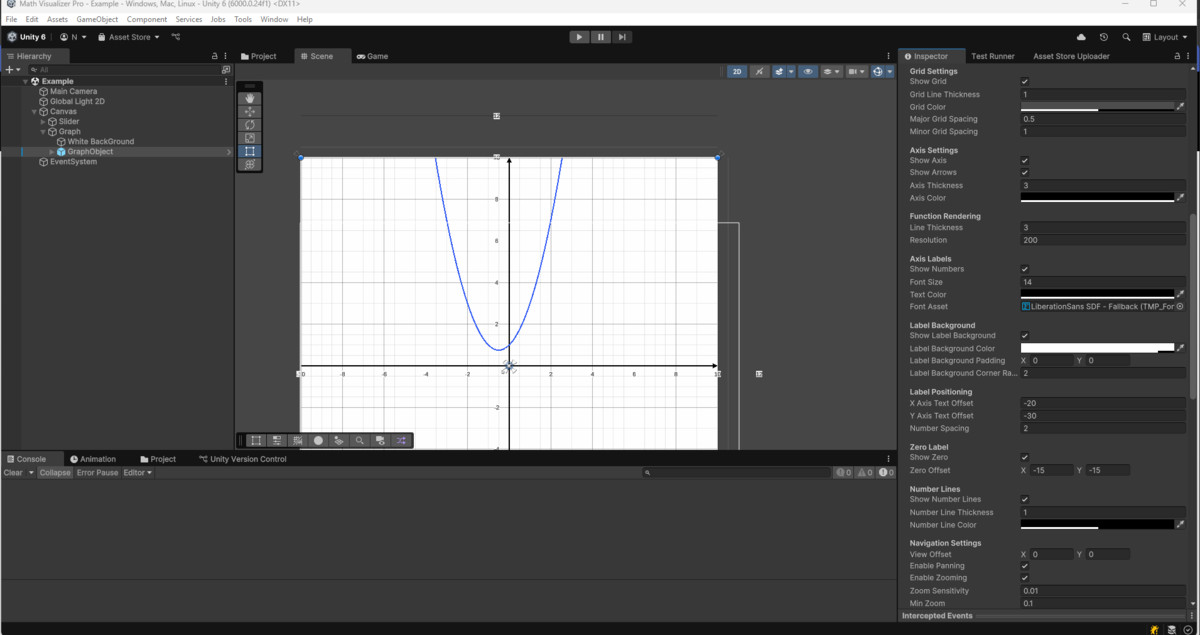The height and width of the screenshot is (635, 1200).
Task: Toggle the Enable Panning checkbox
Action: pos(1024,566)
